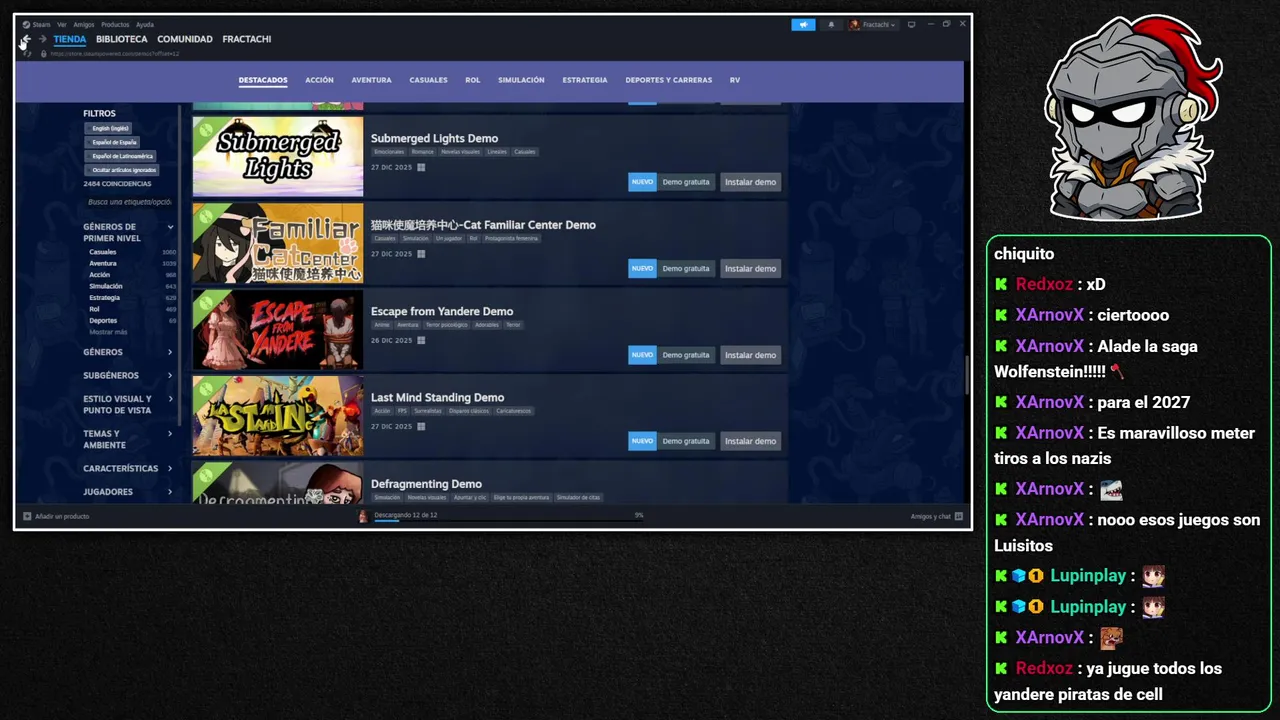Screen dimensions: 1280x720
Task: Switch to Big Picture mode monitor icon
Action: tap(911, 24)
